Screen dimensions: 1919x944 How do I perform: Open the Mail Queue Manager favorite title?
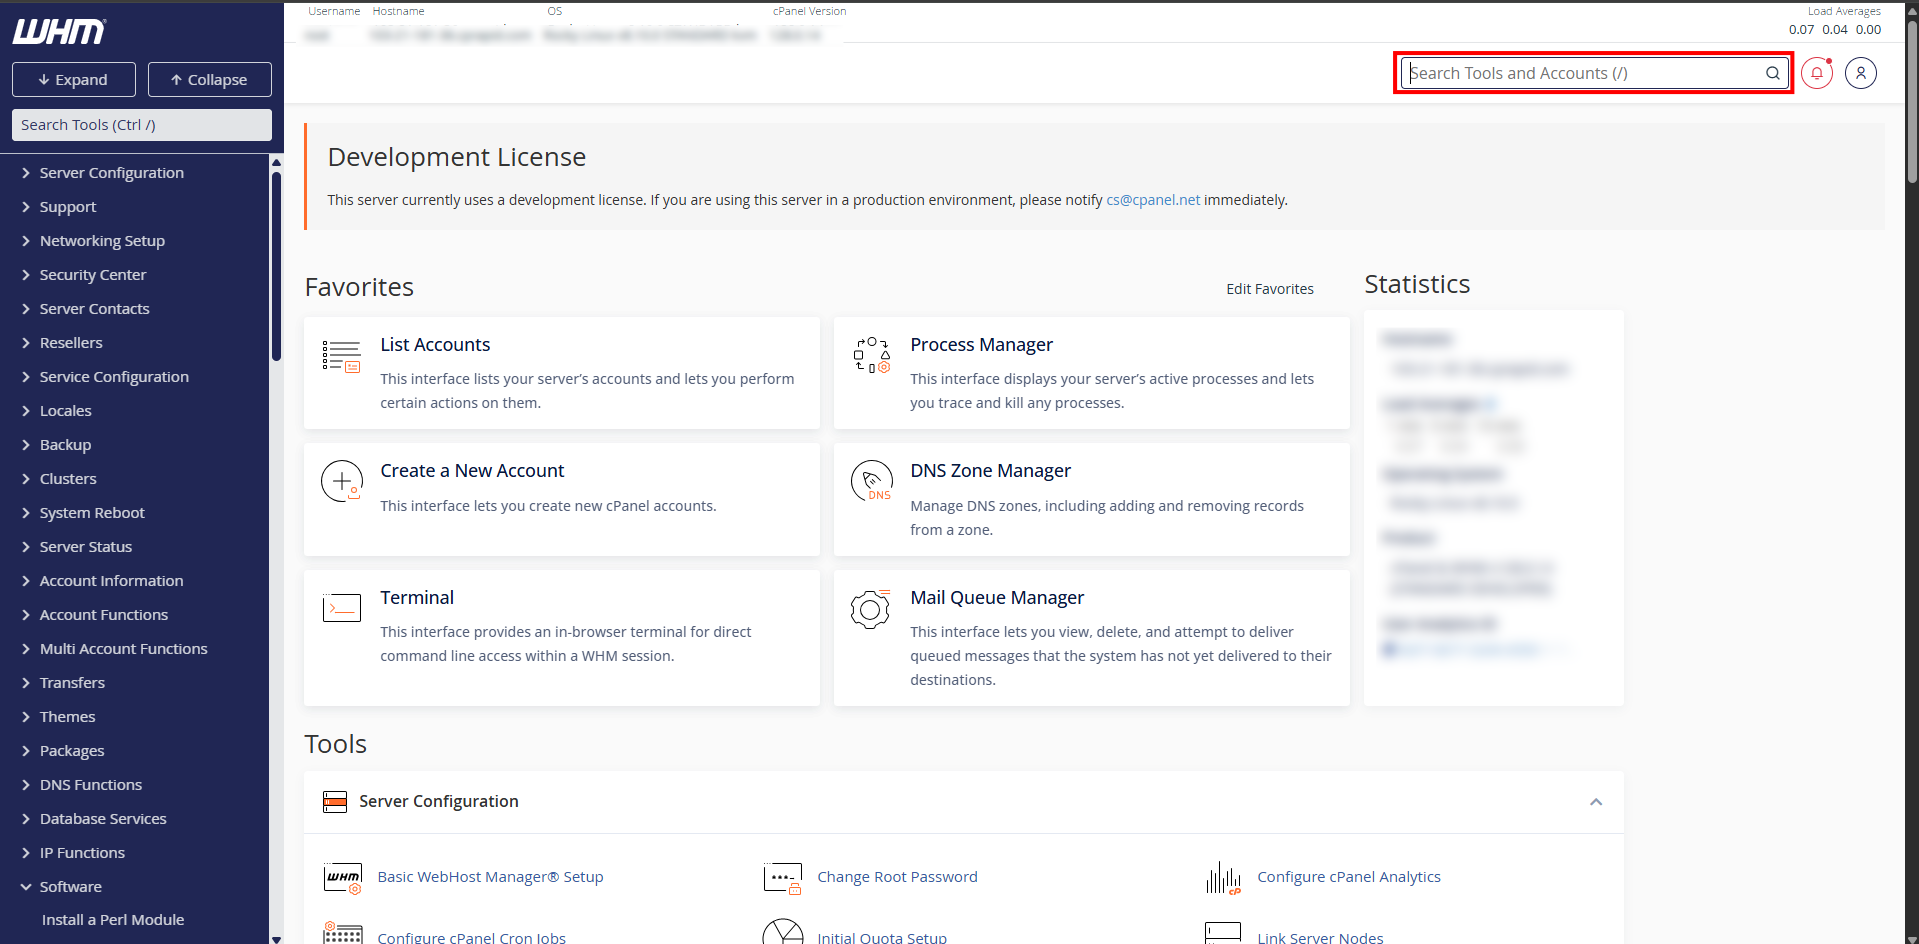tap(997, 598)
